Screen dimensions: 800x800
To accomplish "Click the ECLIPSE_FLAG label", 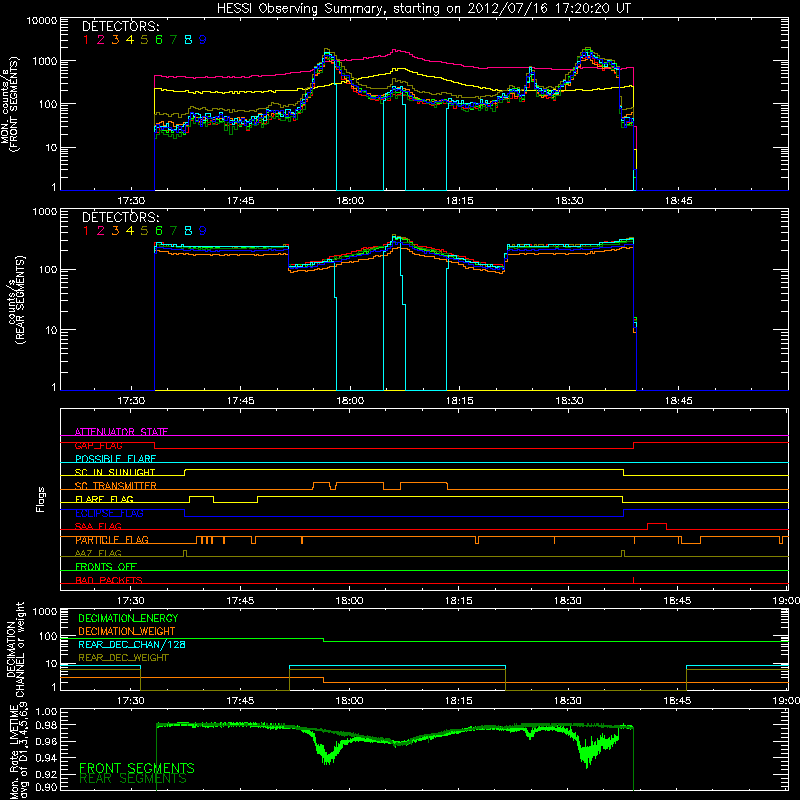I will (109, 513).
